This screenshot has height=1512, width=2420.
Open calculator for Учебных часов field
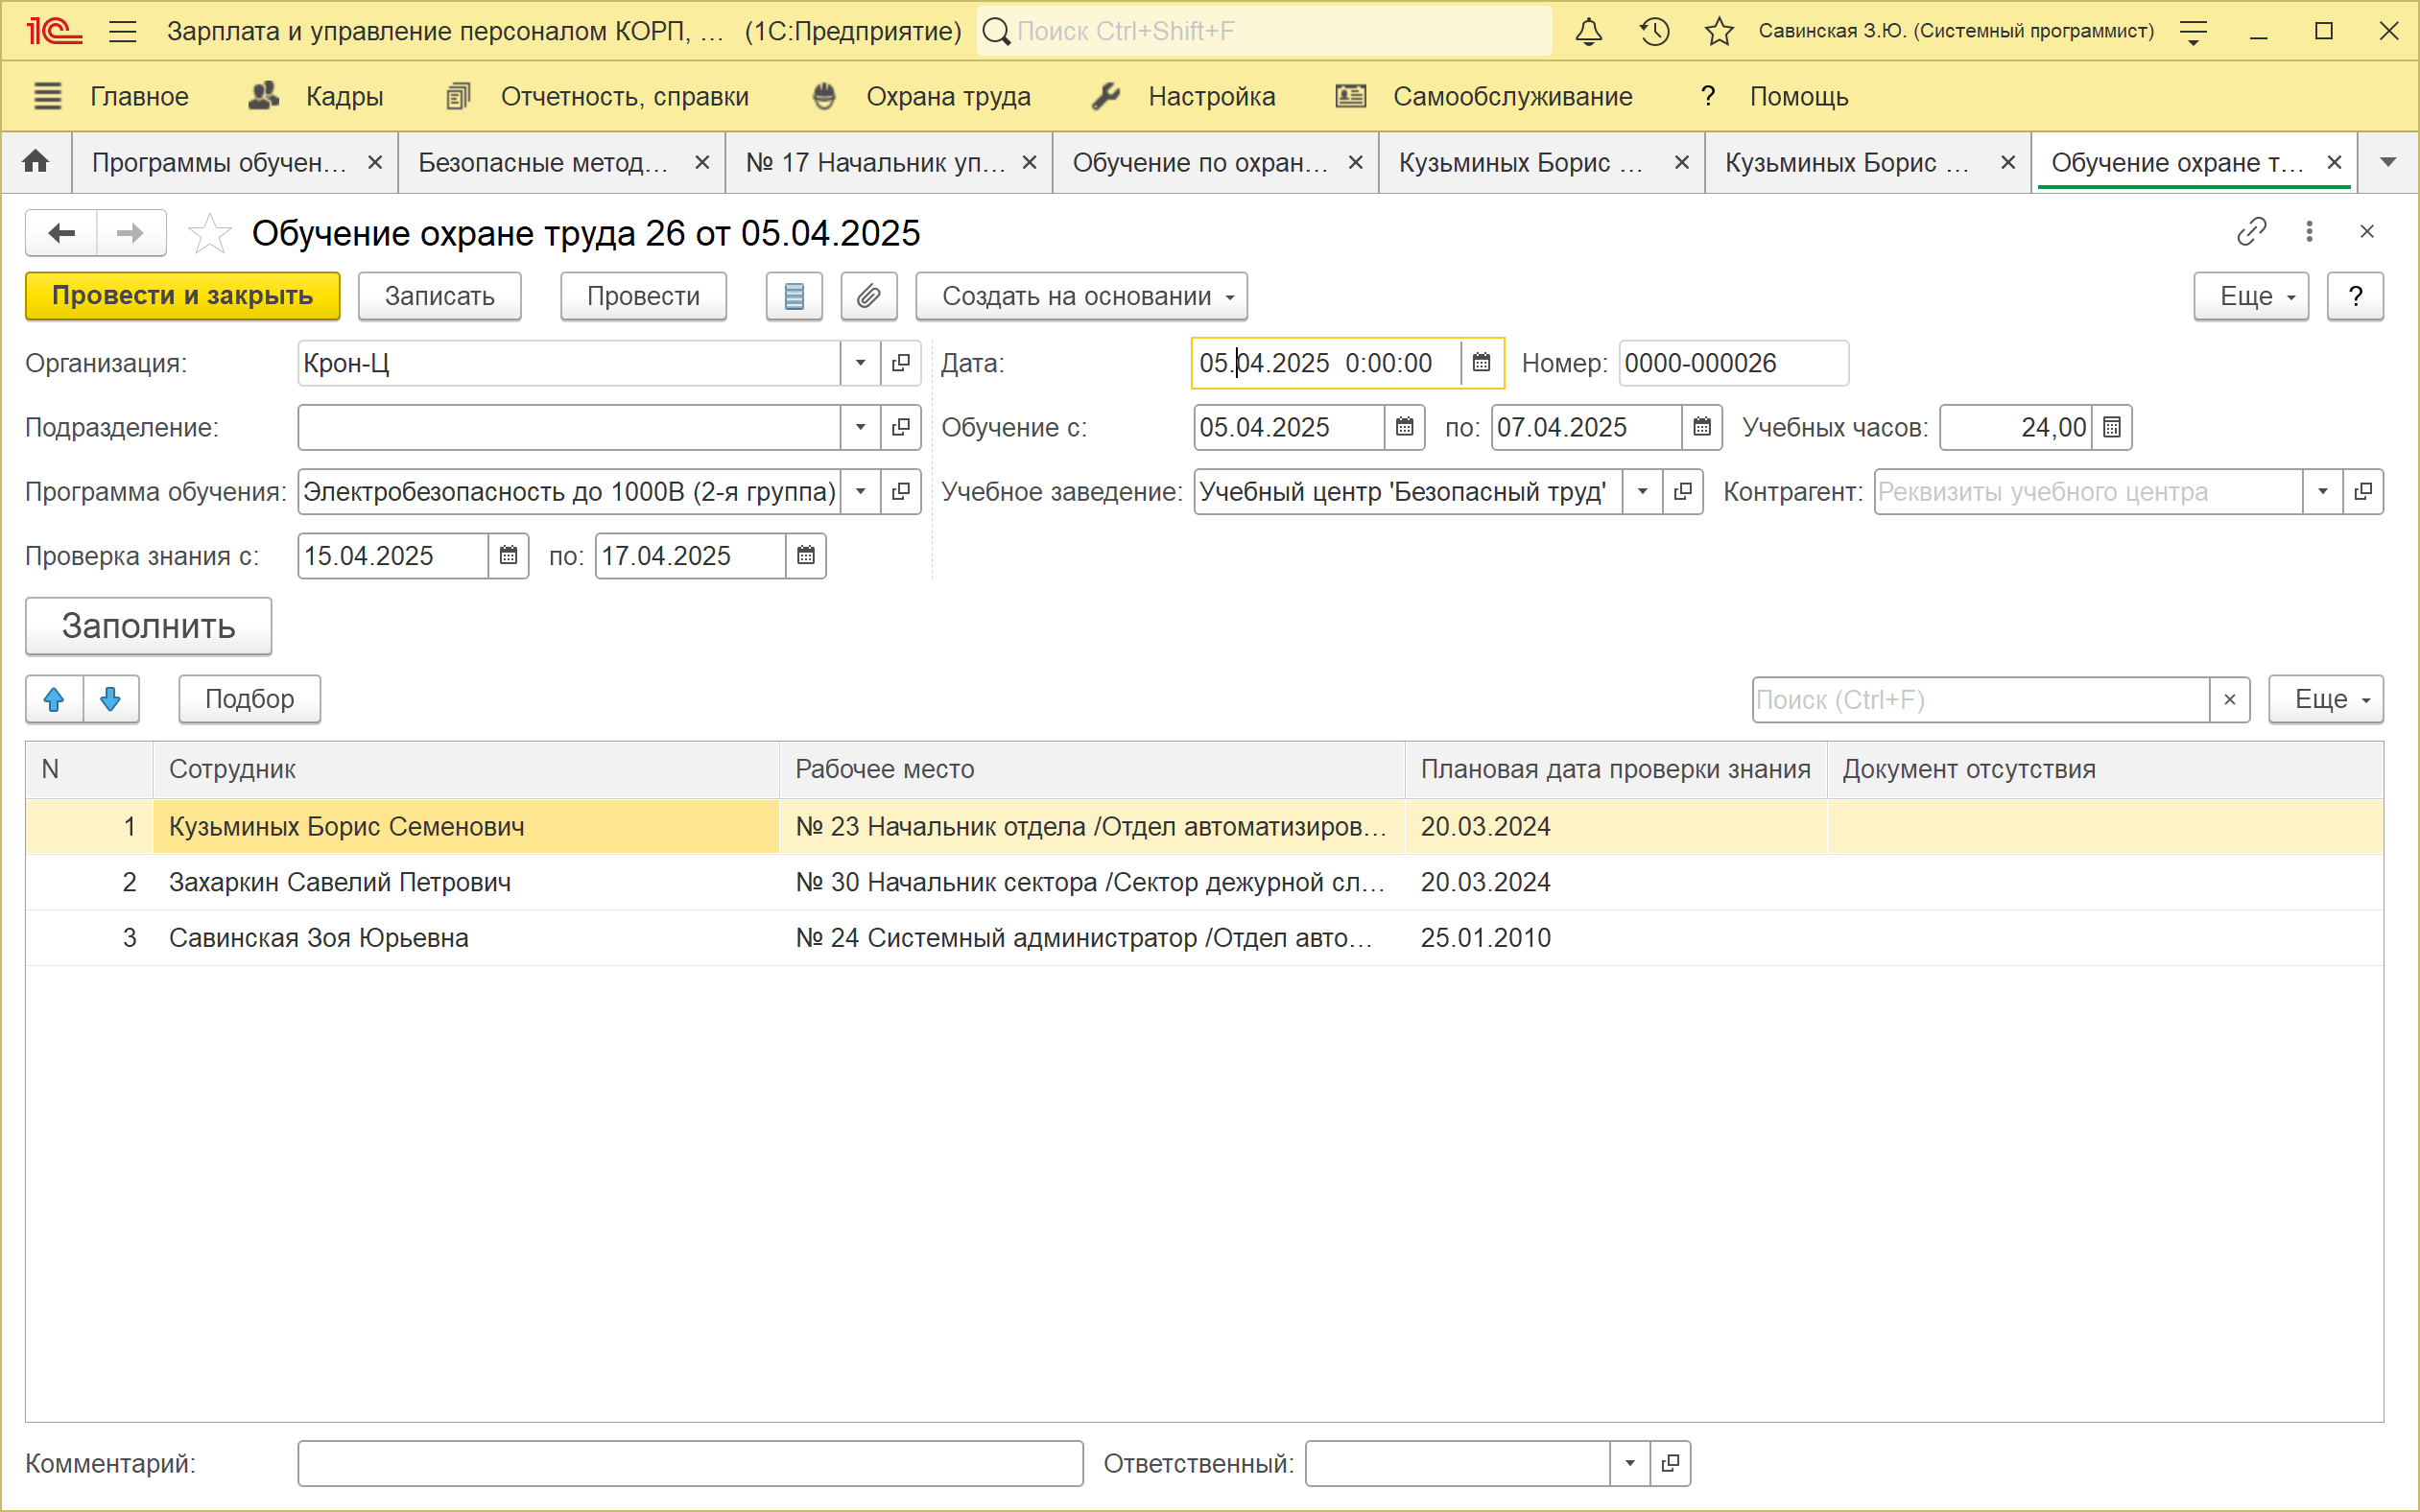2112,427
